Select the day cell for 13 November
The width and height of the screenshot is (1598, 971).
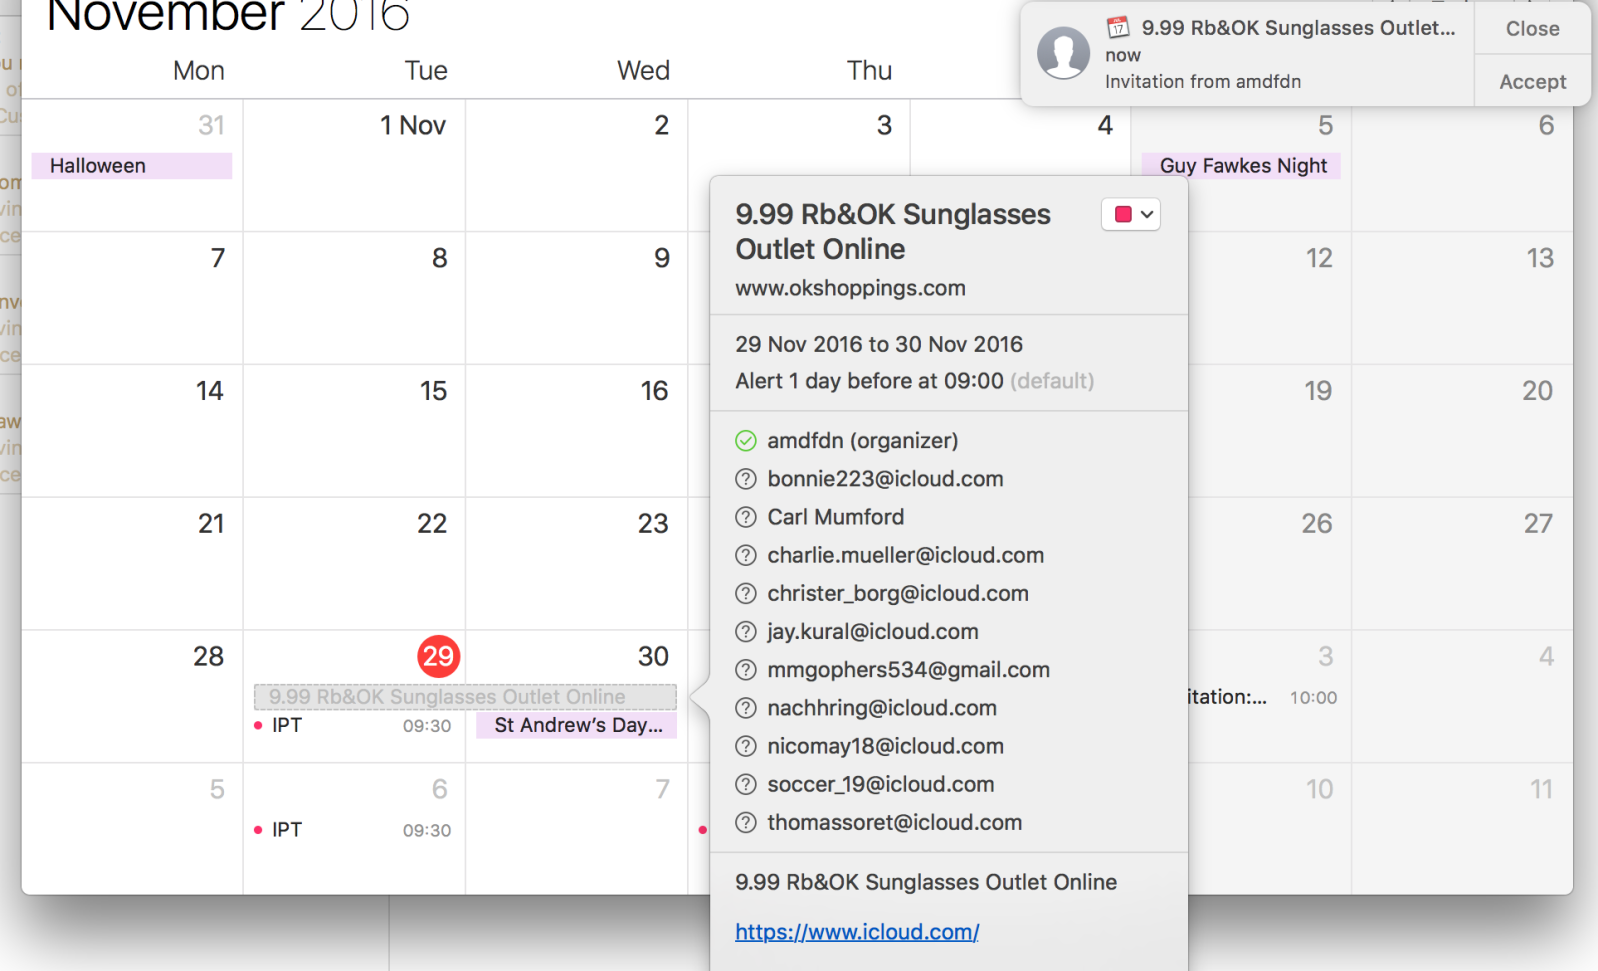[1462, 298]
